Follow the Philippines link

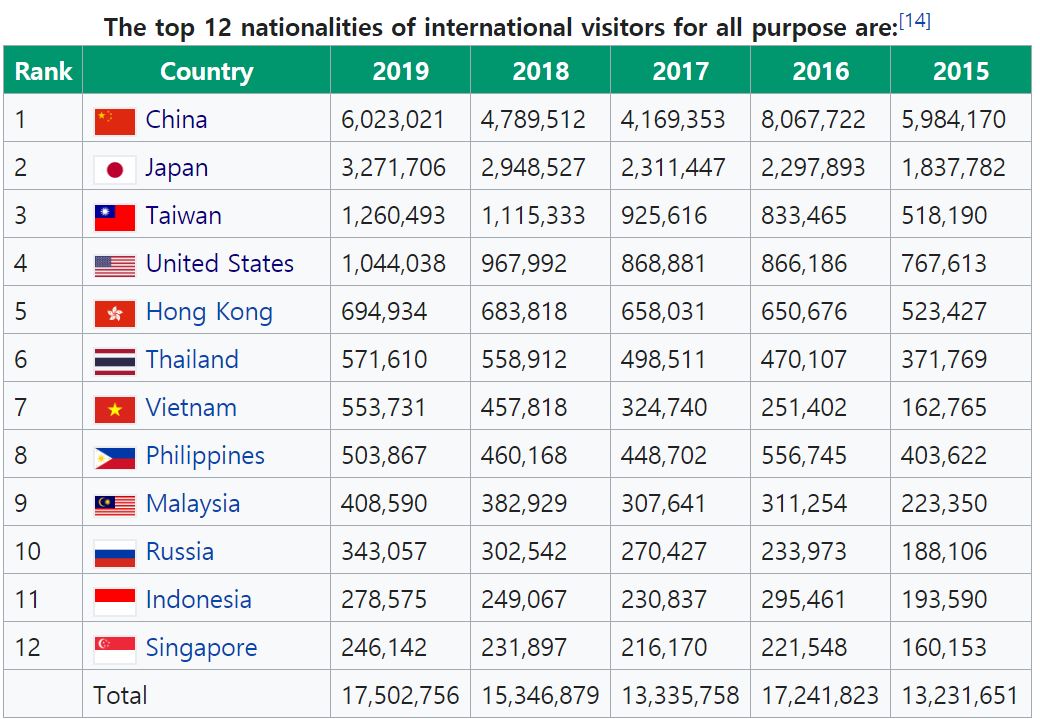pyautogui.click(x=205, y=456)
